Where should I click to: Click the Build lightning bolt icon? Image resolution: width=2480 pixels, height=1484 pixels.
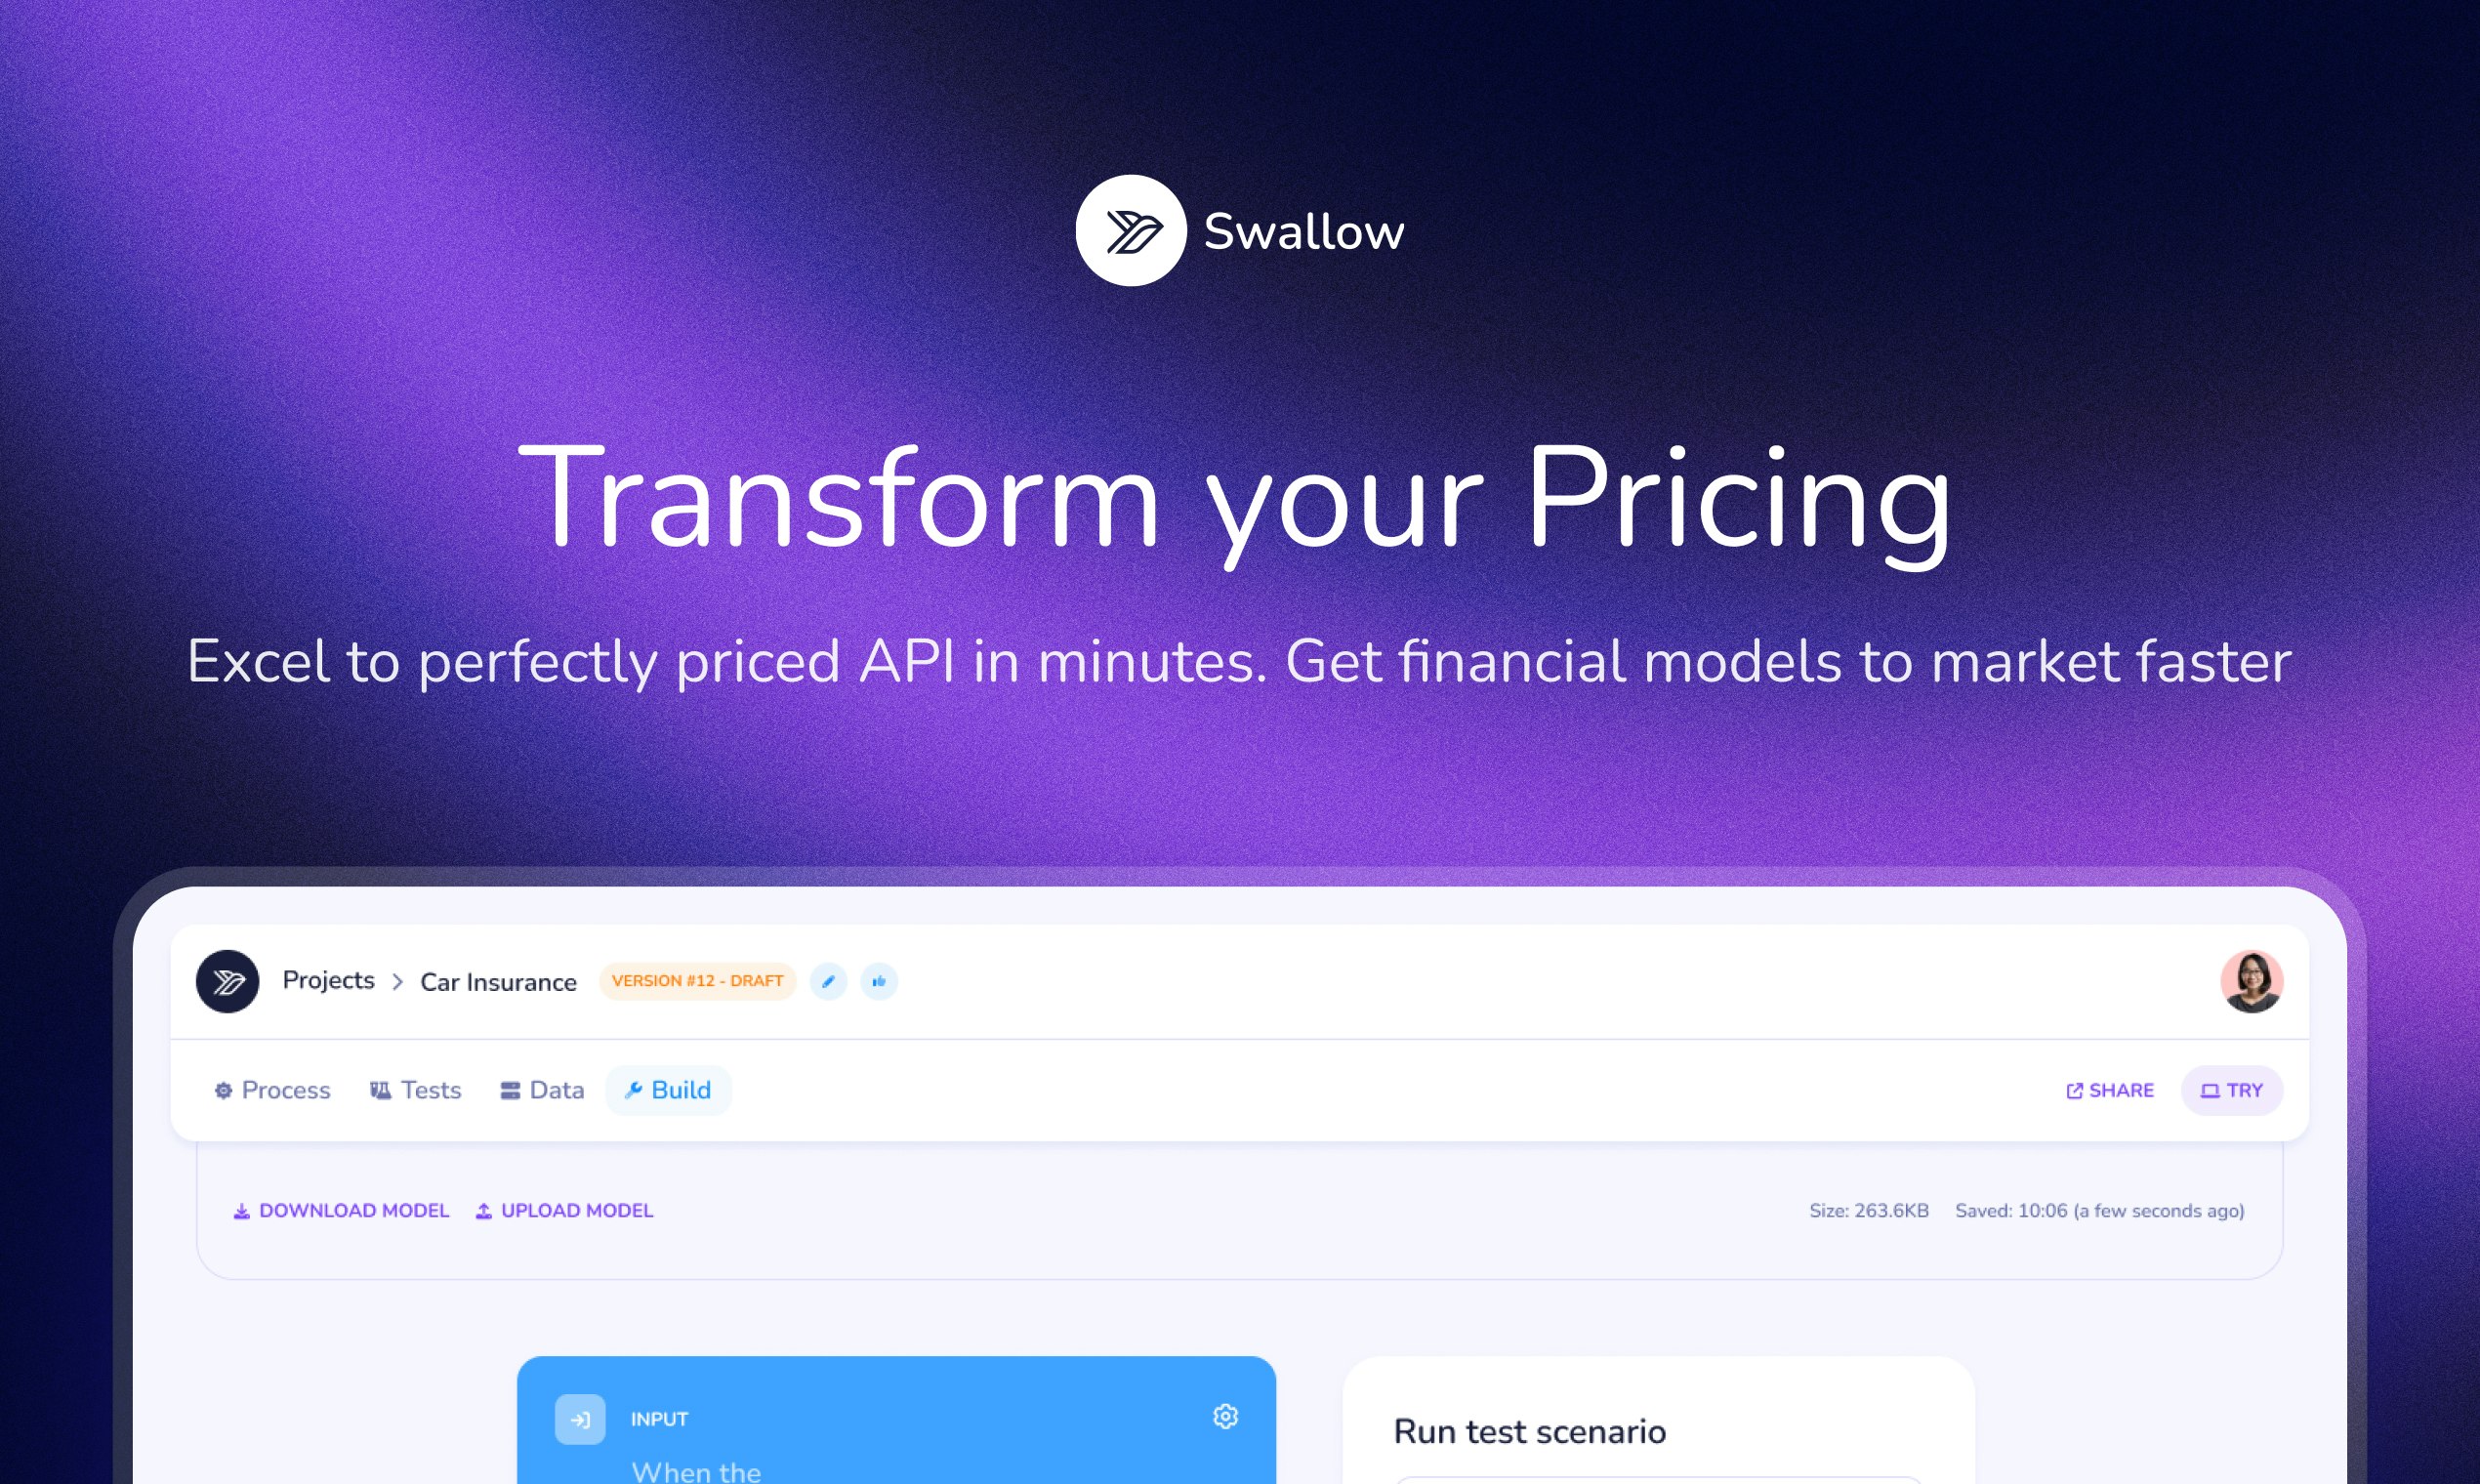634,1090
